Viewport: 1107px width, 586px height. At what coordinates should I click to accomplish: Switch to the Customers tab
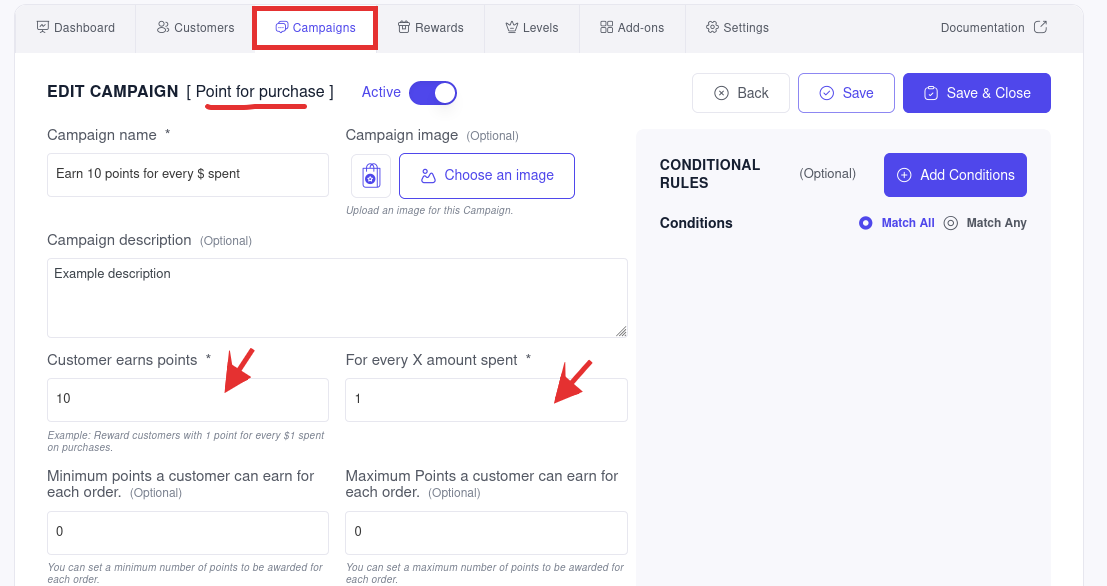pos(196,28)
